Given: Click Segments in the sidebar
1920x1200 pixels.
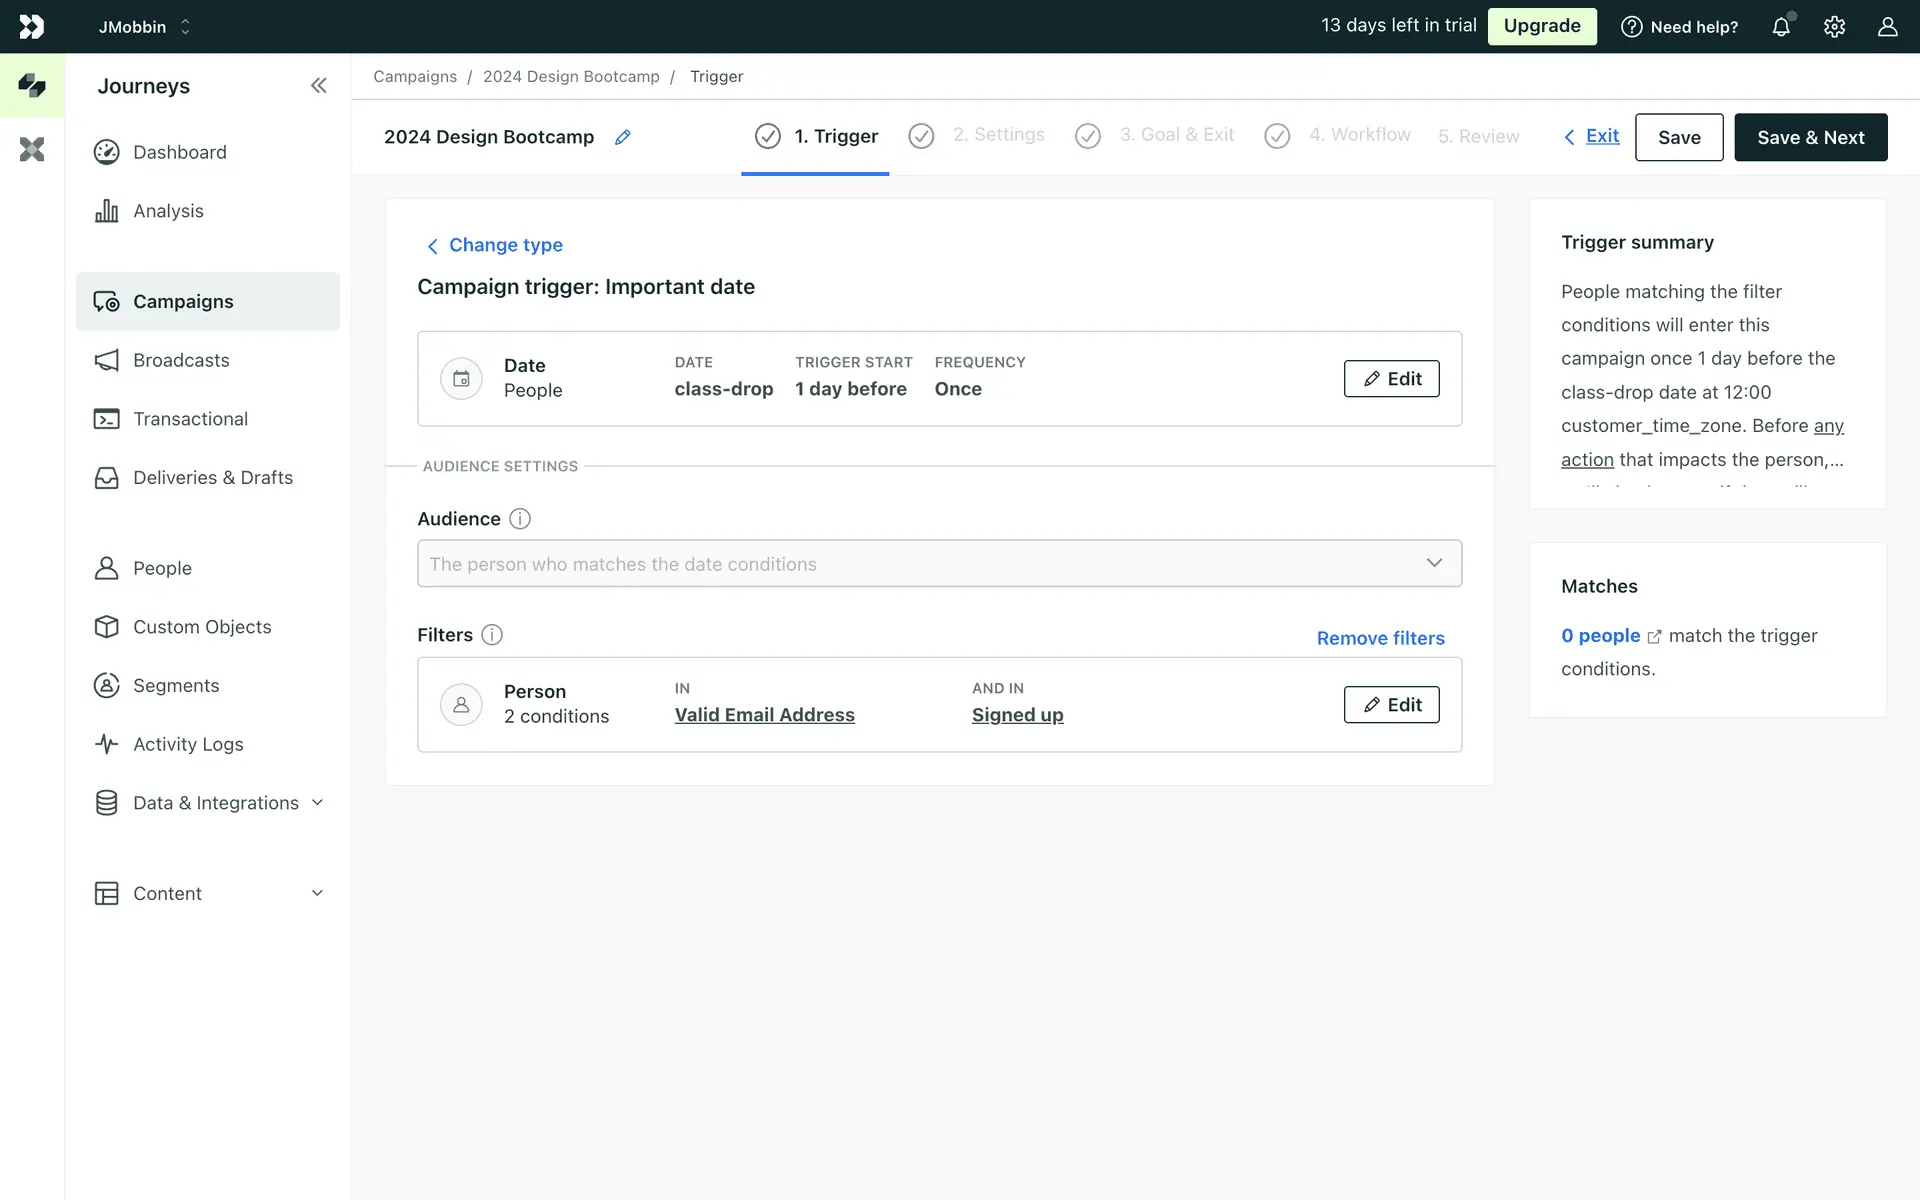Looking at the screenshot, I should [176, 685].
